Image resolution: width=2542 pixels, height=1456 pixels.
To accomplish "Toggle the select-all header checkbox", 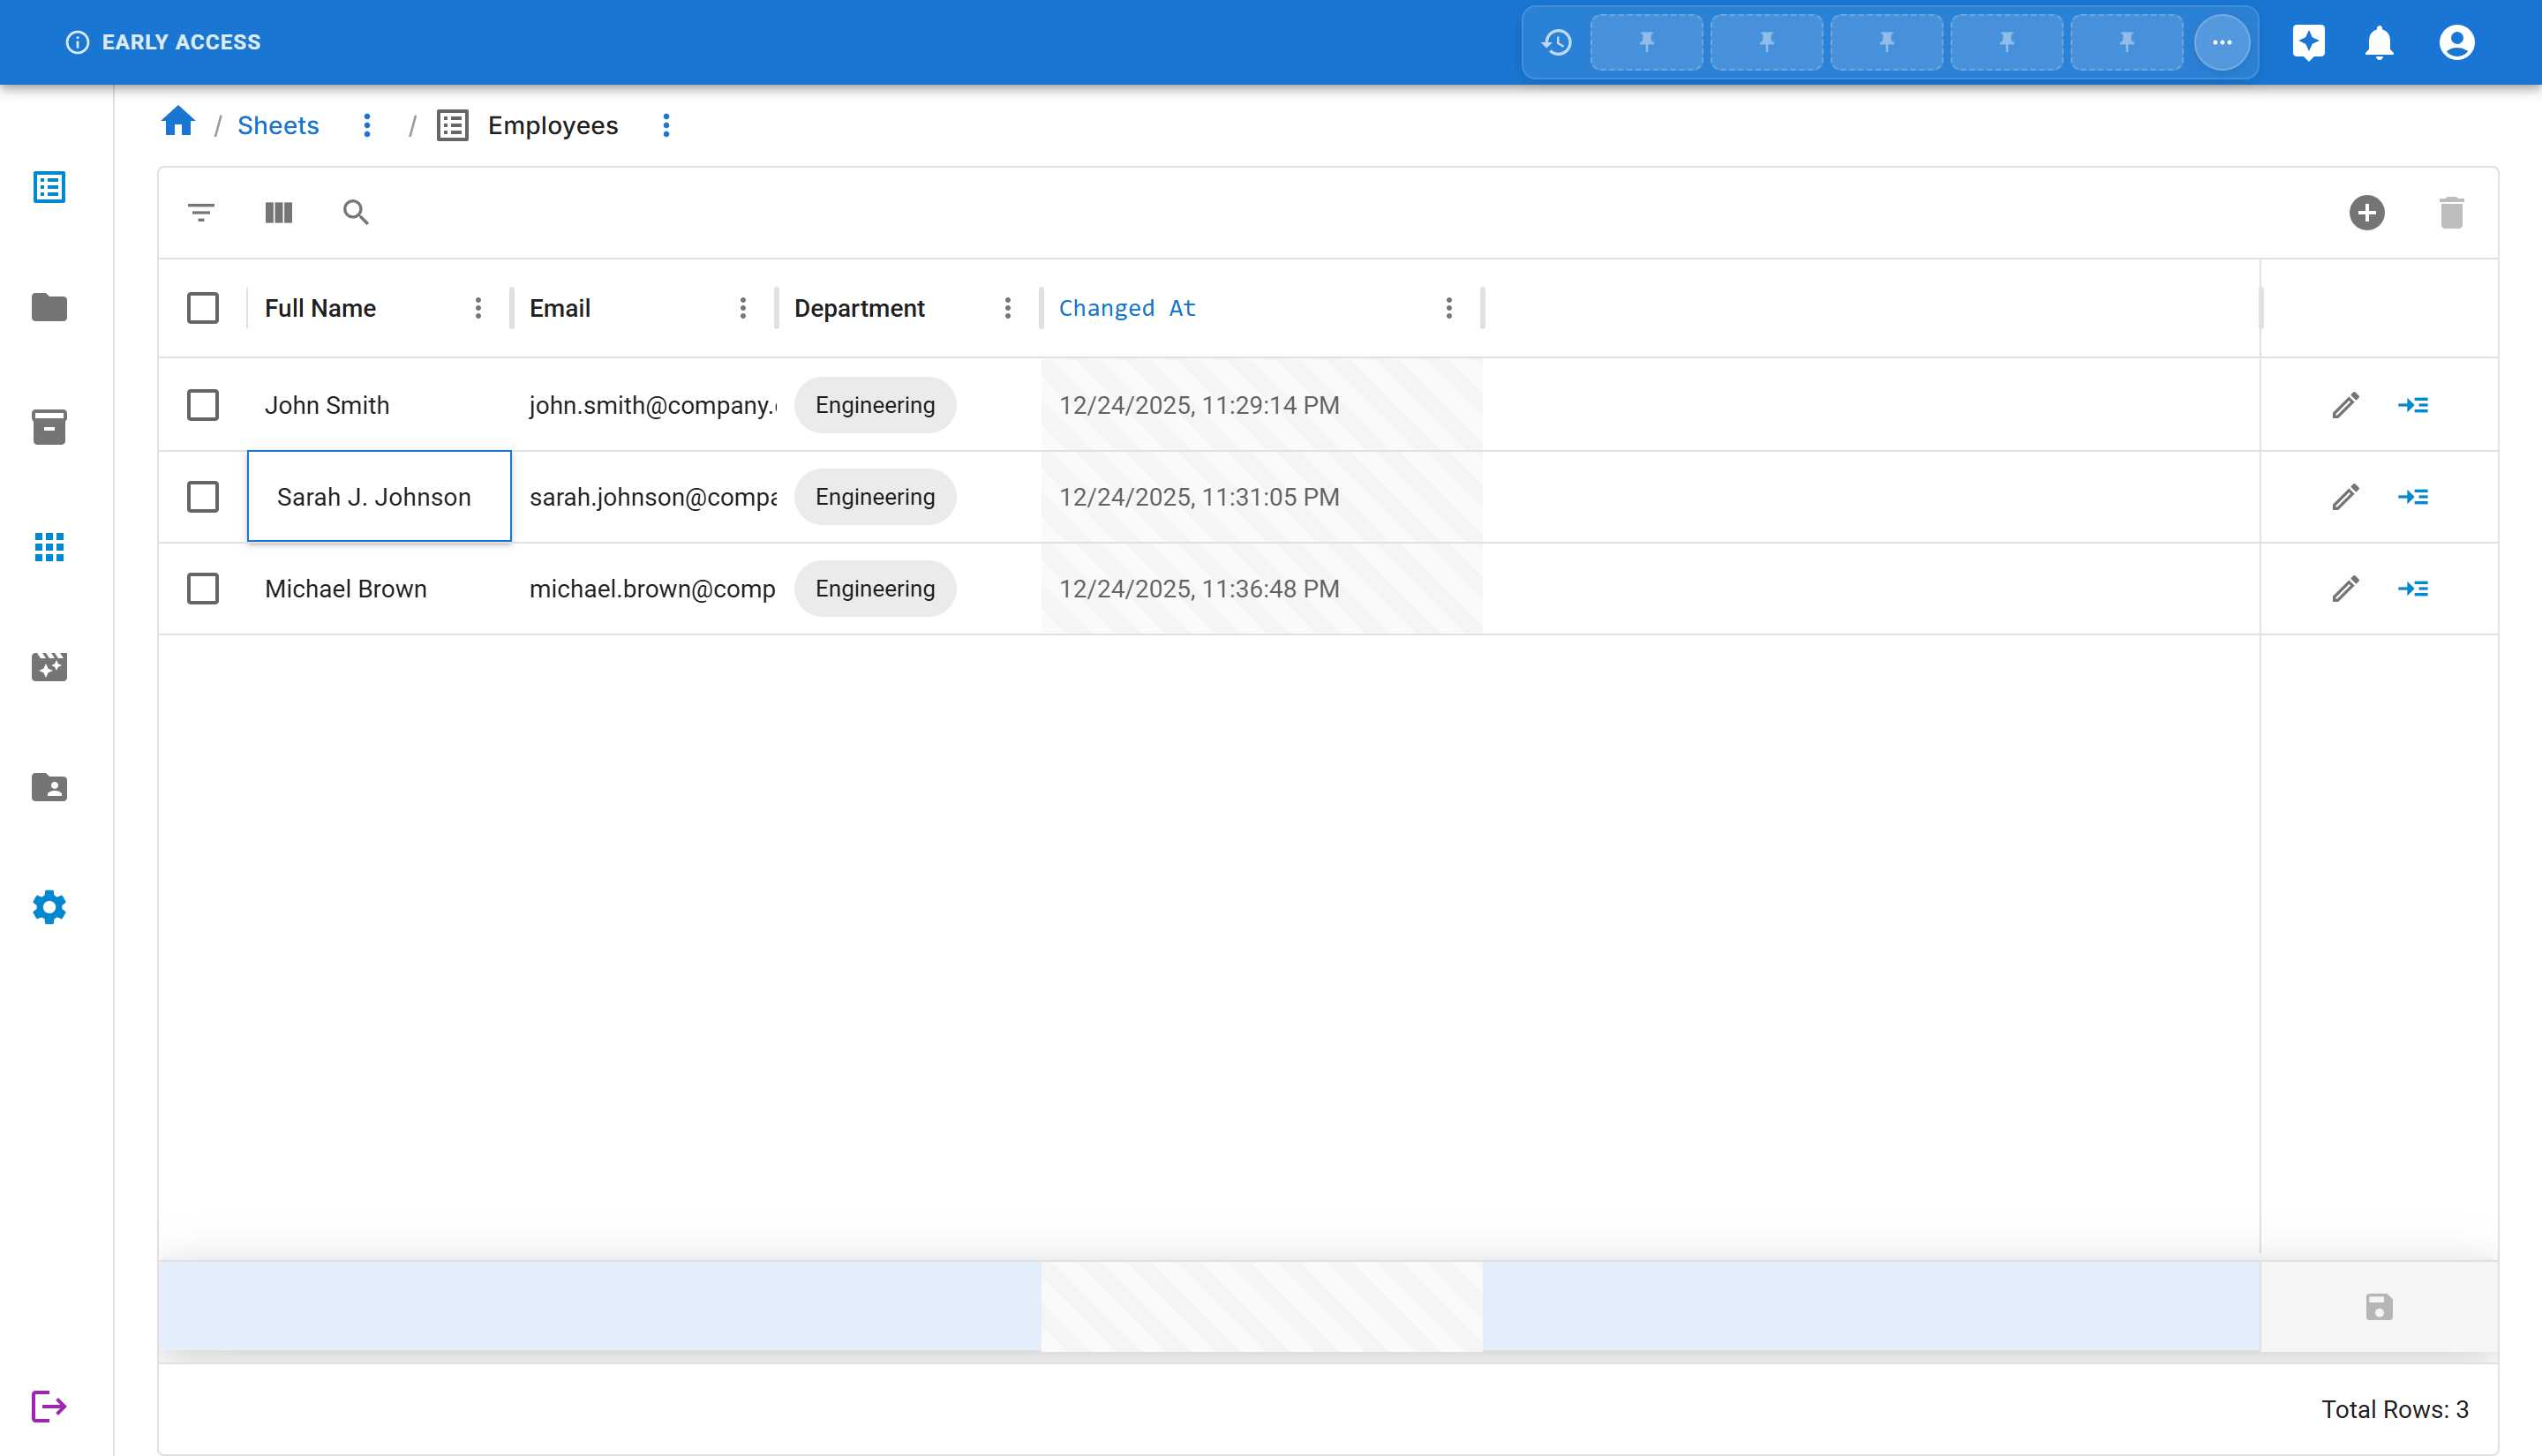I will [203, 308].
